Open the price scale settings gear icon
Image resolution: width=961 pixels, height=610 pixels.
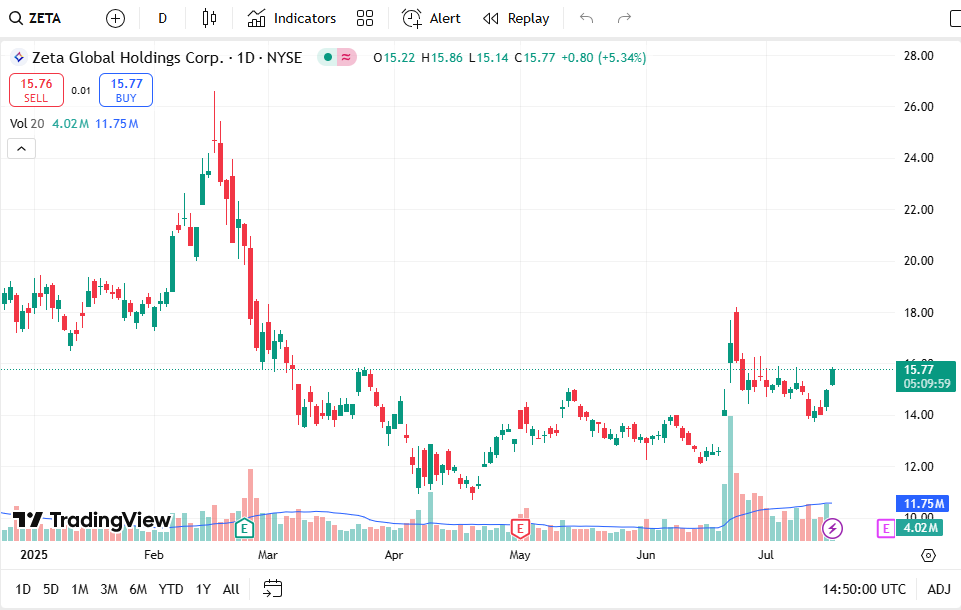(929, 555)
